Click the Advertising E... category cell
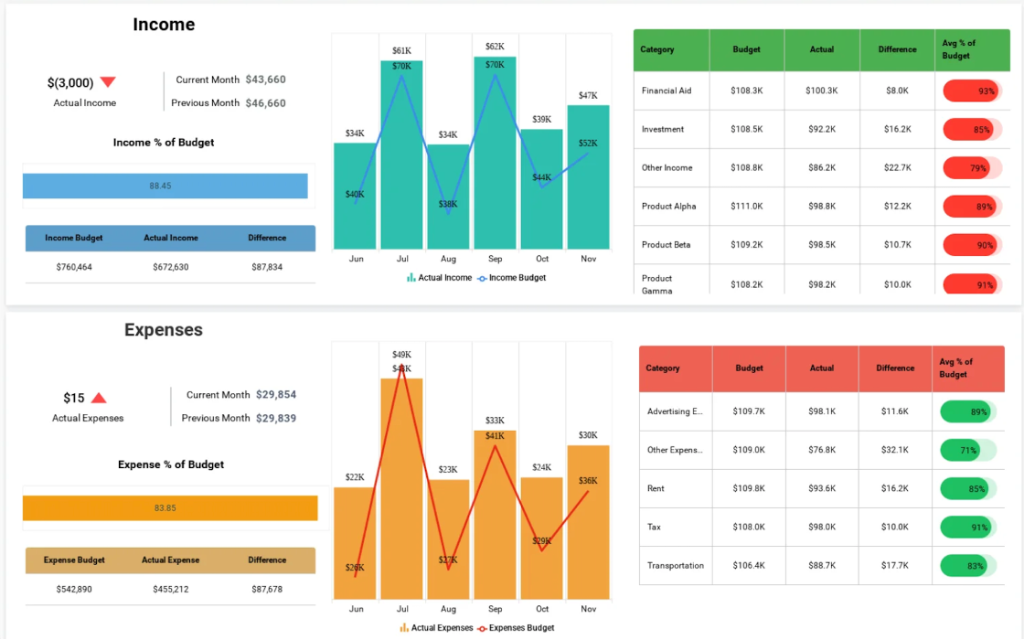This screenshot has width=1024, height=639. pyautogui.click(x=675, y=412)
